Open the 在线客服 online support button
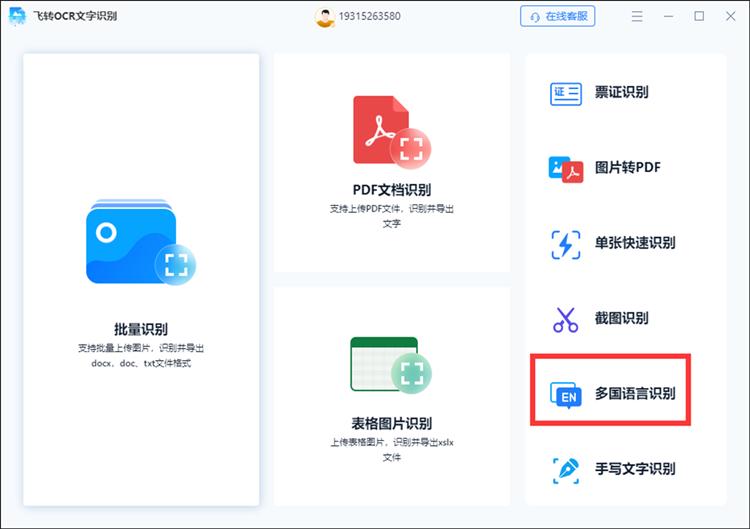This screenshot has height=529, width=750. tap(557, 16)
